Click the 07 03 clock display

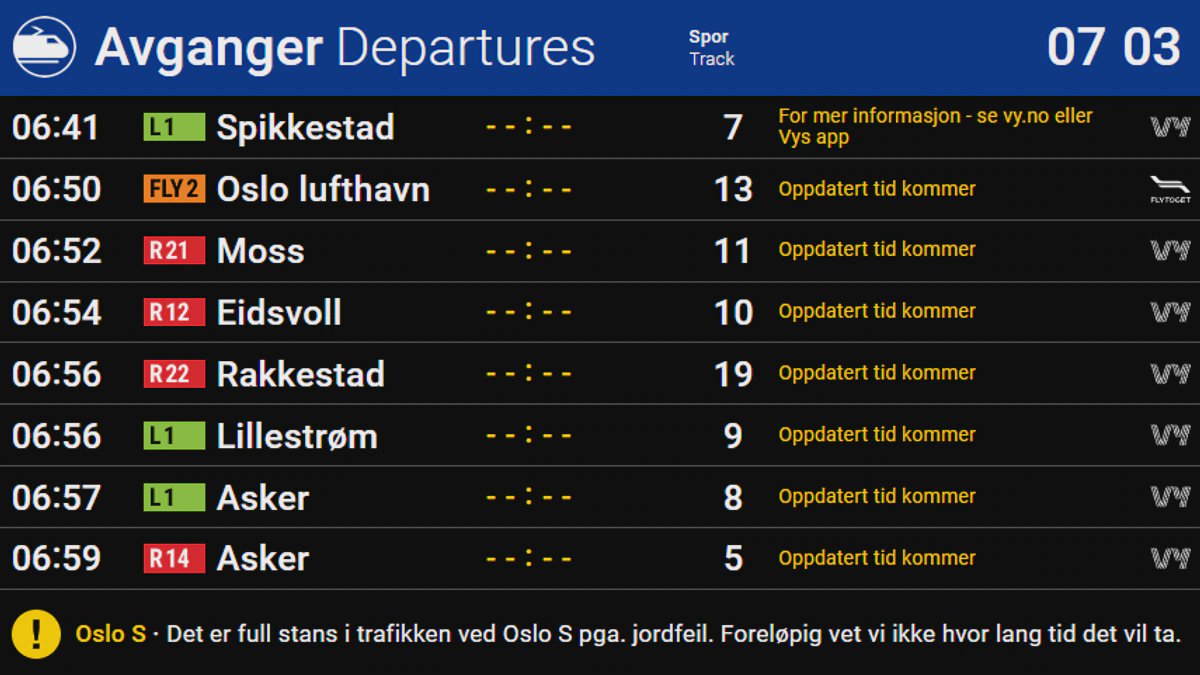pyautogui.click(x=1113, y=47)
